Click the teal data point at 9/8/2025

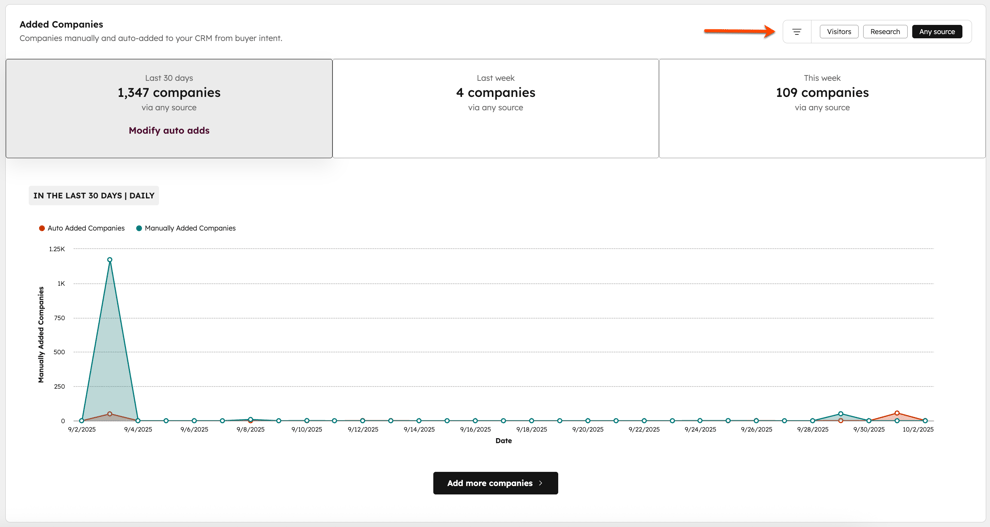coord(250,420)
